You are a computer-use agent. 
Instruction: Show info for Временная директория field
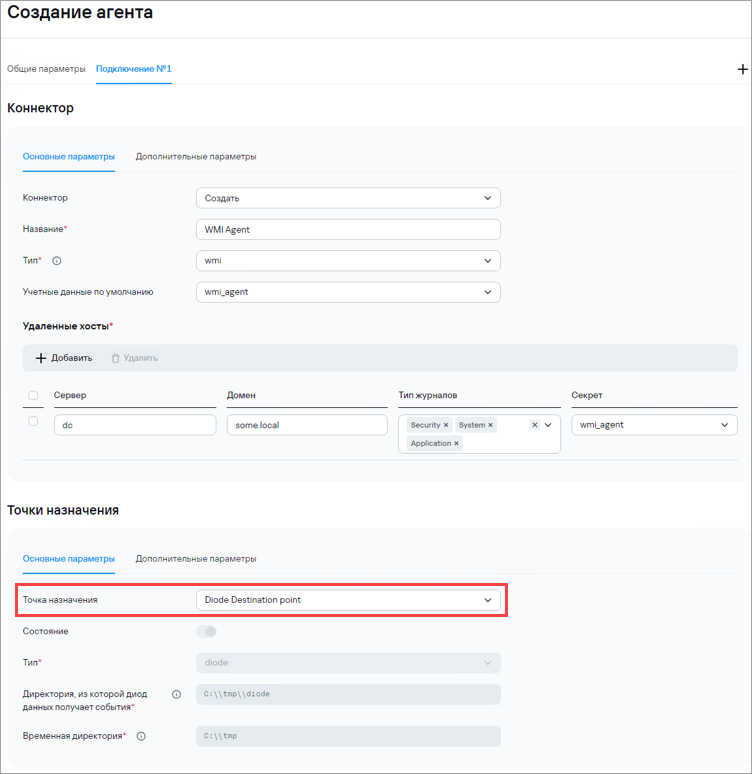point(141,736)
